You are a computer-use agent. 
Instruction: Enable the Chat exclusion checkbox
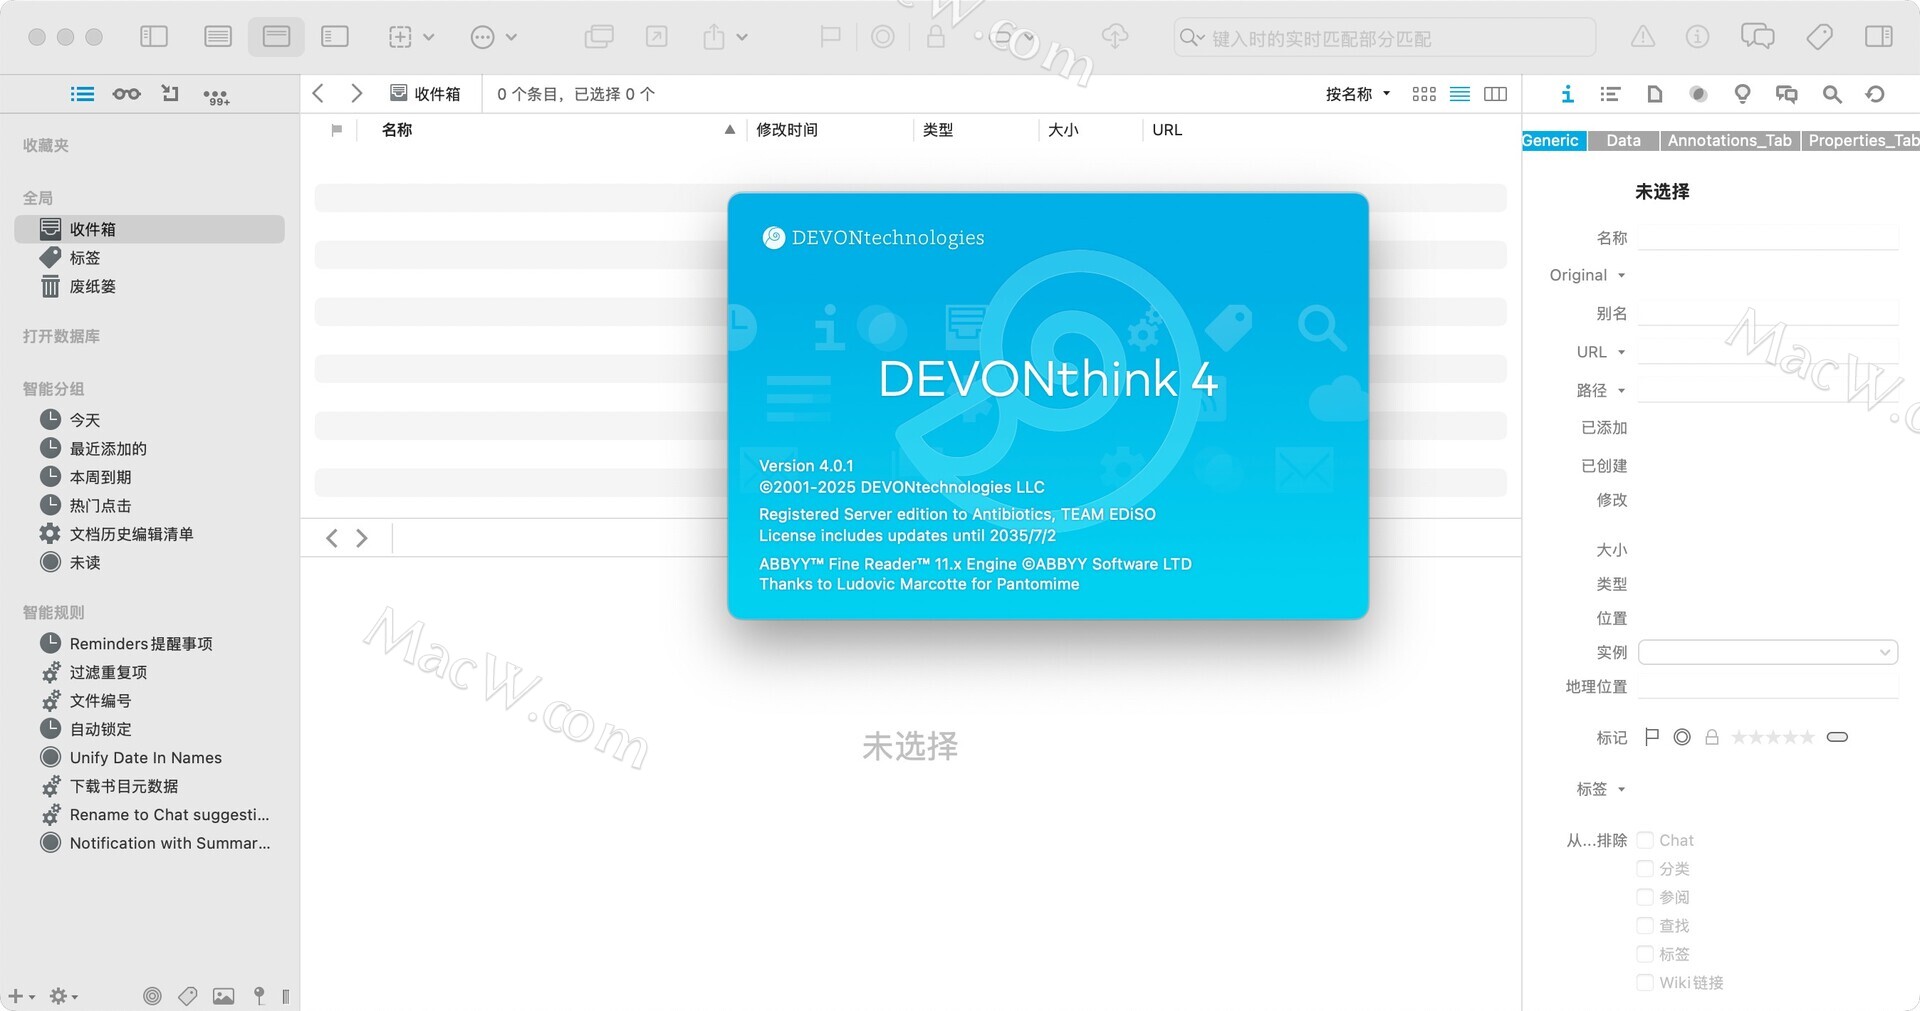click(1645, 840)
